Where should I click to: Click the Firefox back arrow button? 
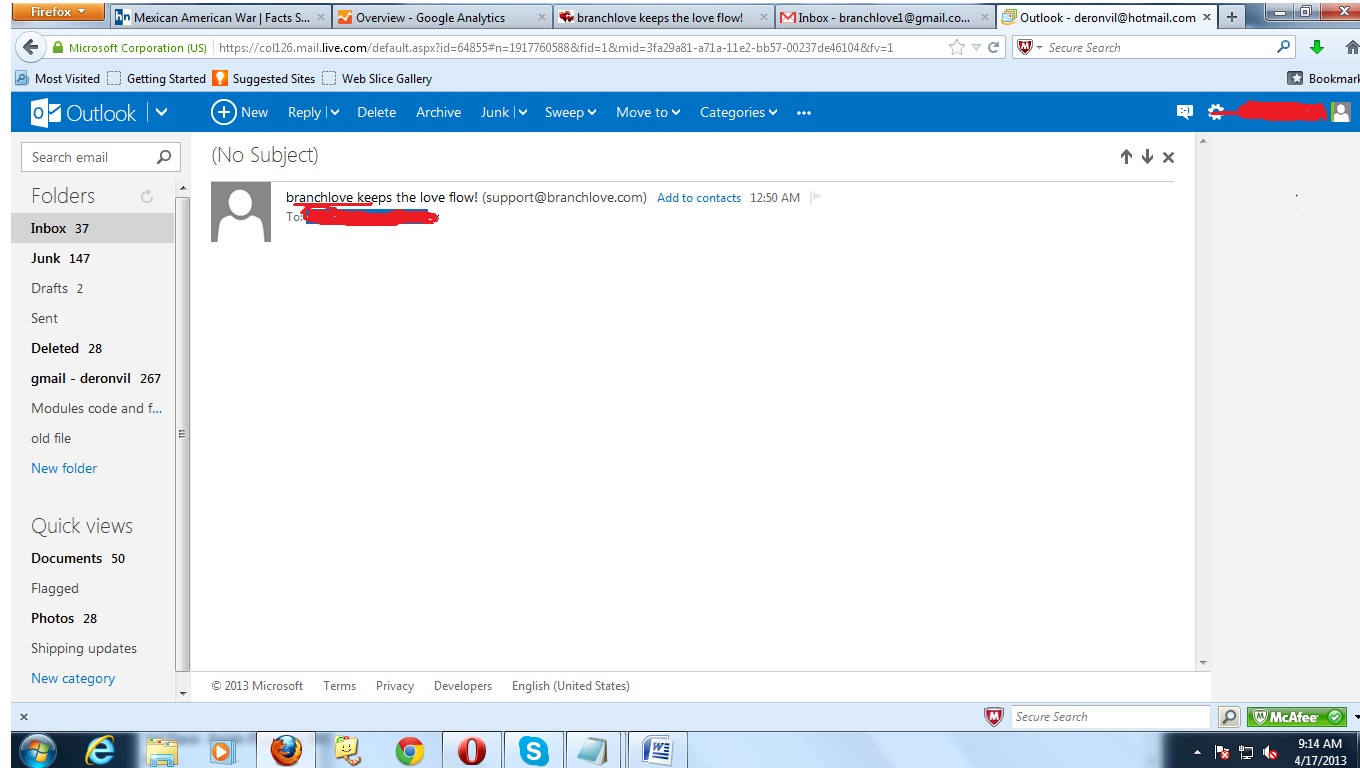[30, 47]
